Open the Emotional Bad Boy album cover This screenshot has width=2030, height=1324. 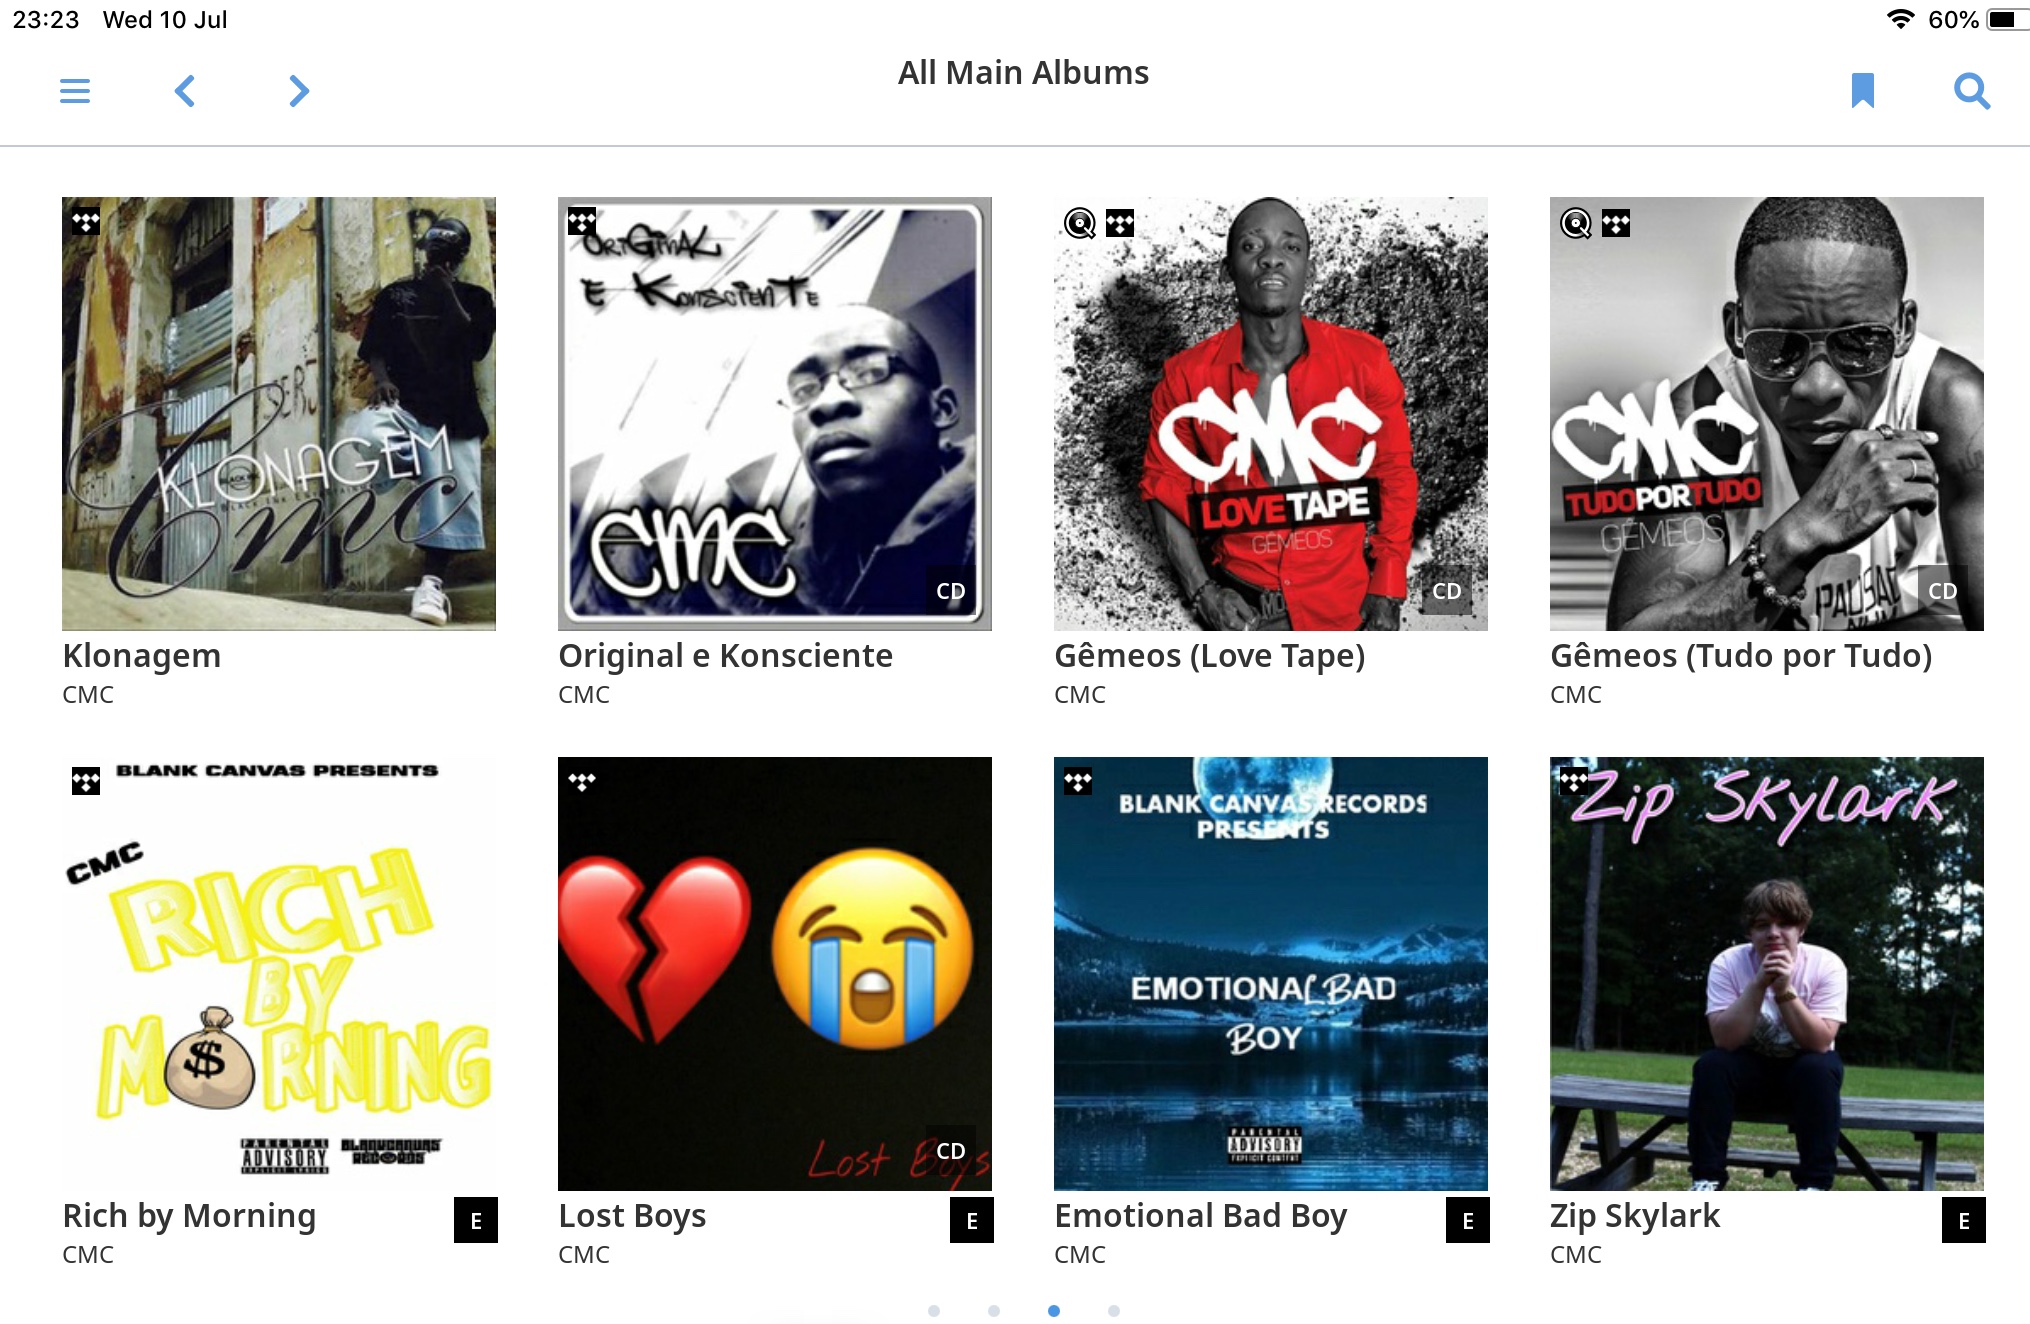coord(1271,973)
